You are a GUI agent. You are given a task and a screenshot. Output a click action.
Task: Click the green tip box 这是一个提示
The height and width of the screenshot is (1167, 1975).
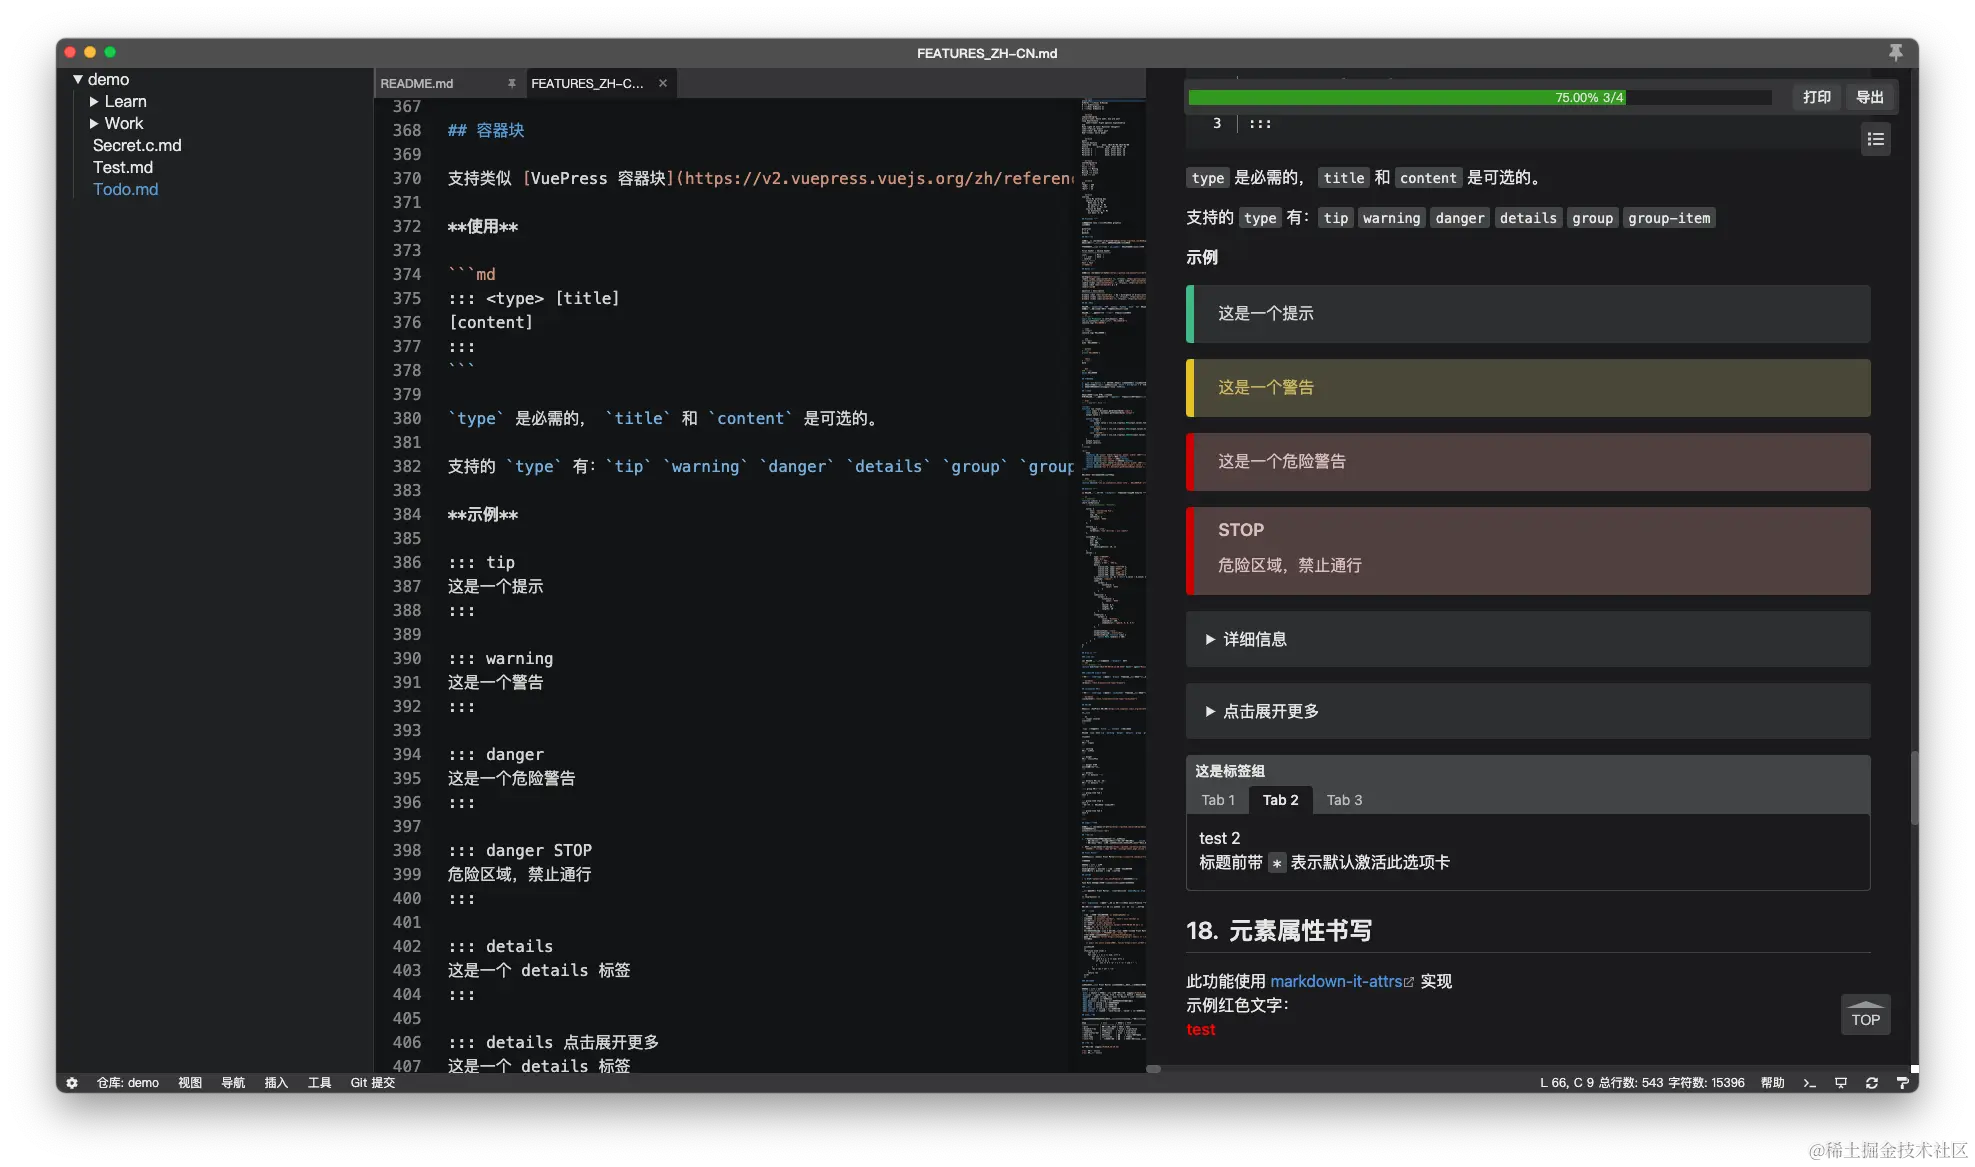[1527, 314]
